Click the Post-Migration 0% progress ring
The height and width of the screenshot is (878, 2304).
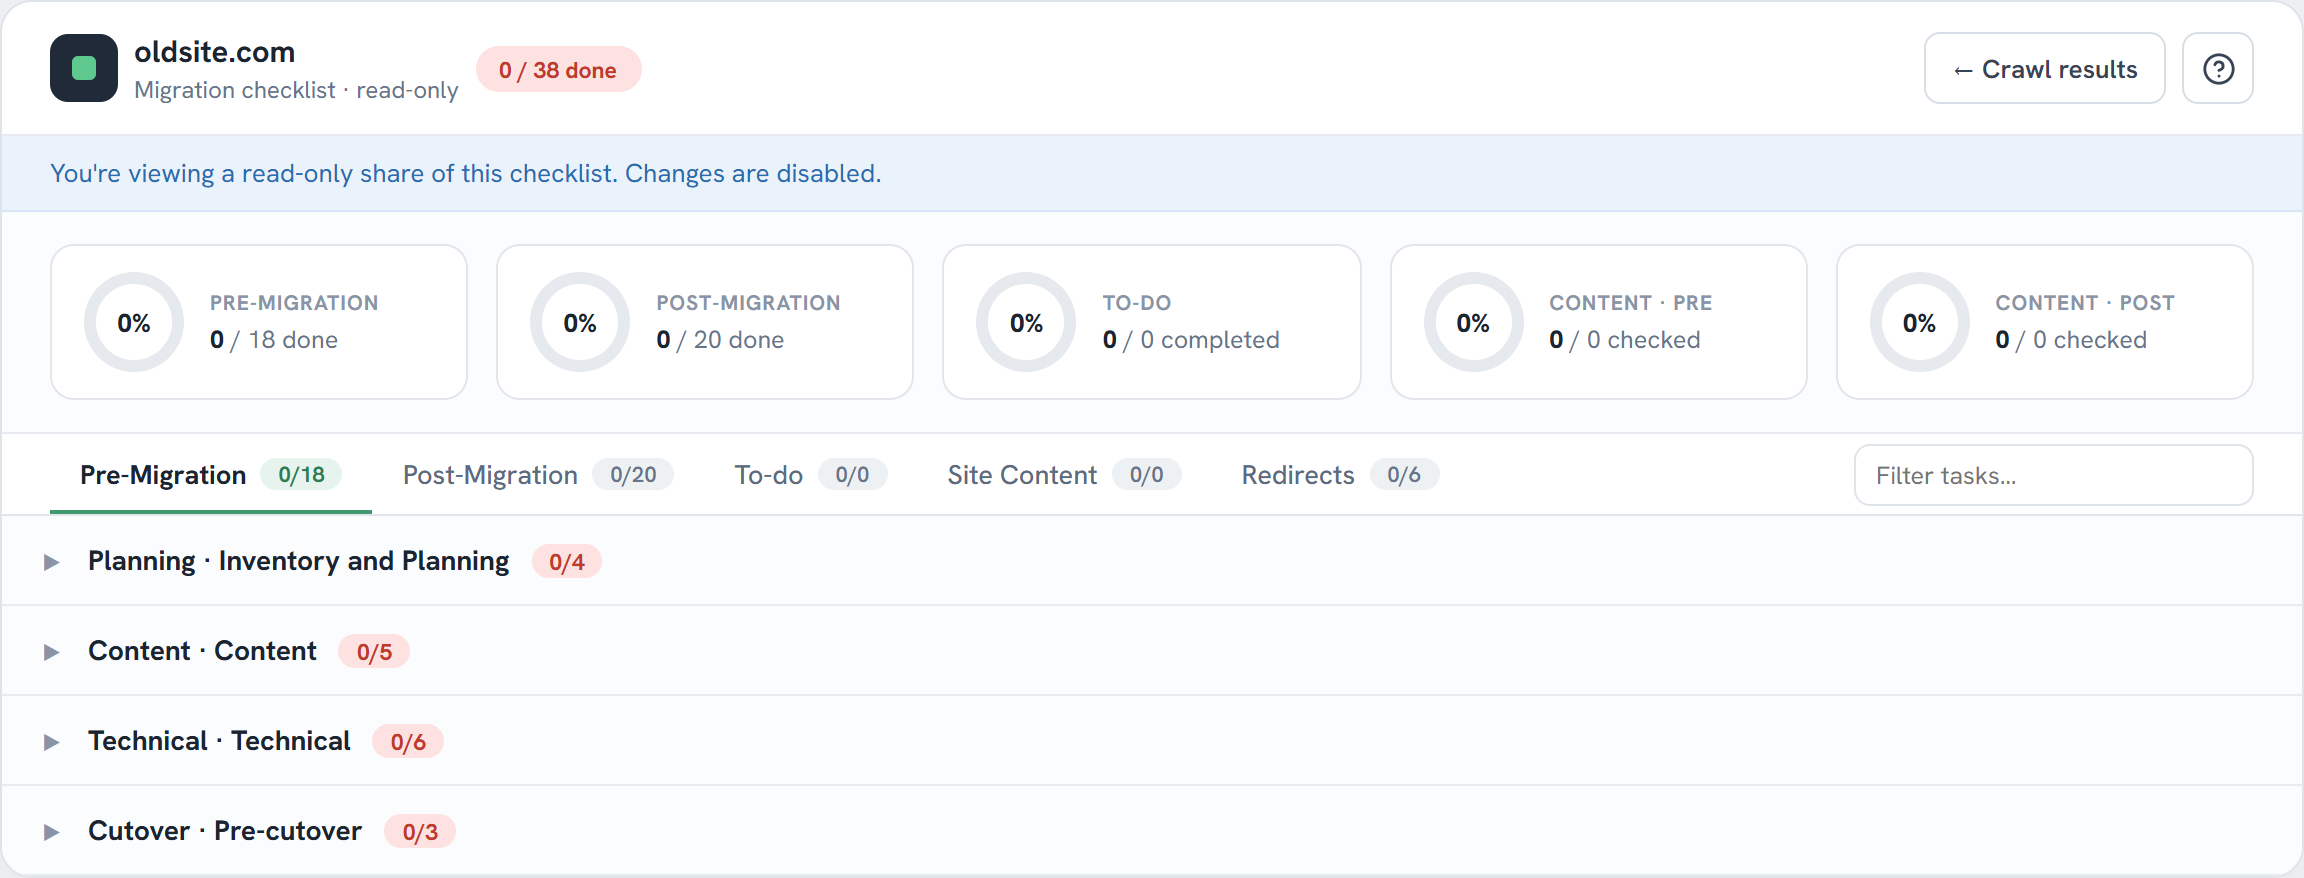tap(580, 322)
